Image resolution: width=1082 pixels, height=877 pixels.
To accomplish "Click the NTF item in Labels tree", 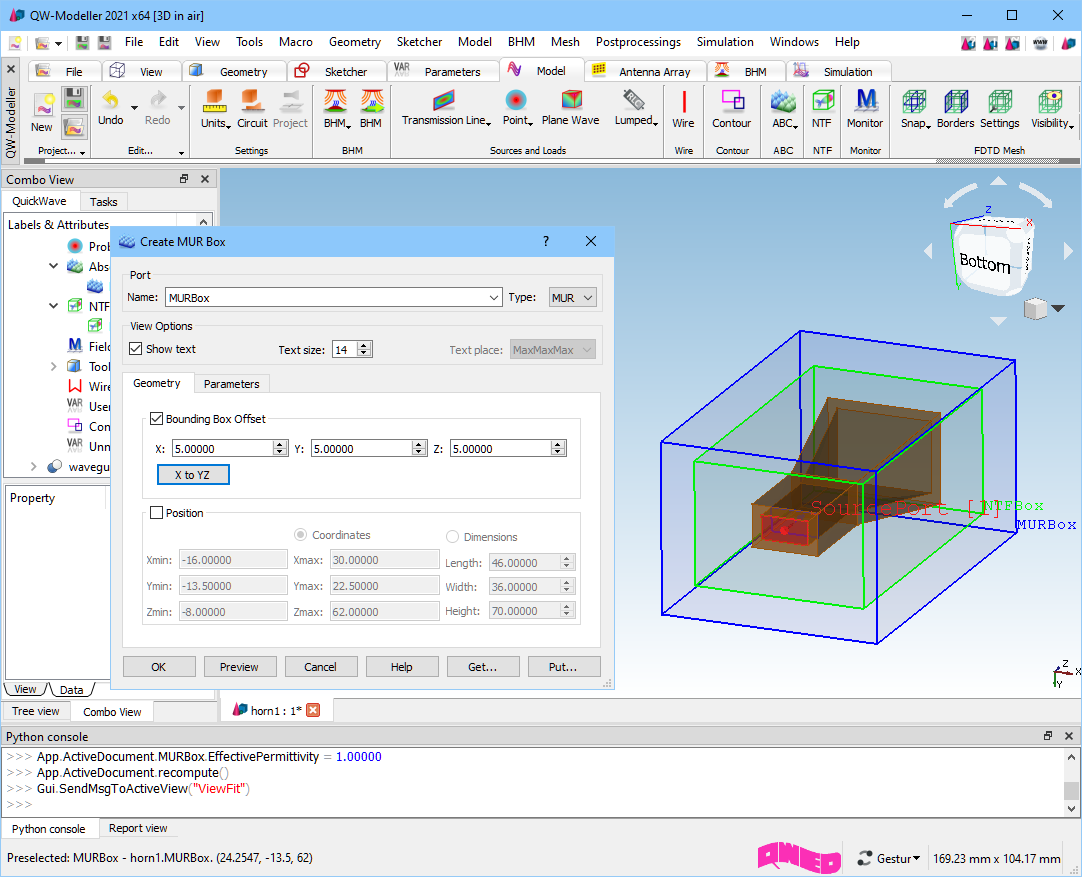I will coord(99,306).
